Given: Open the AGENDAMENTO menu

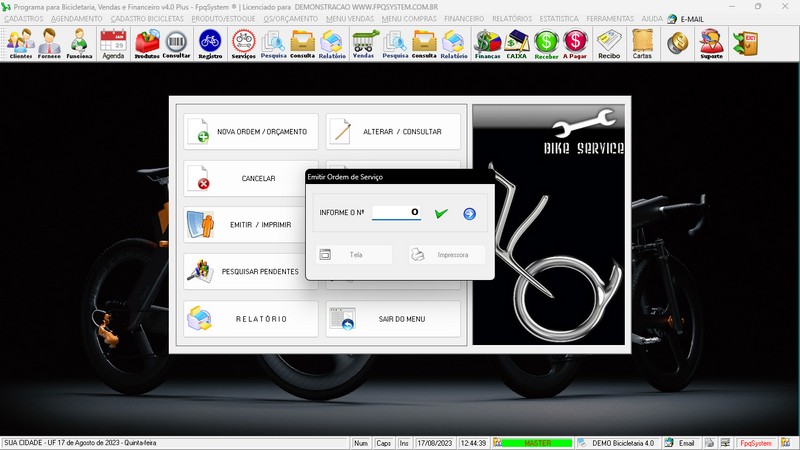Looking at the screenshot, I should tap(77, 18).
